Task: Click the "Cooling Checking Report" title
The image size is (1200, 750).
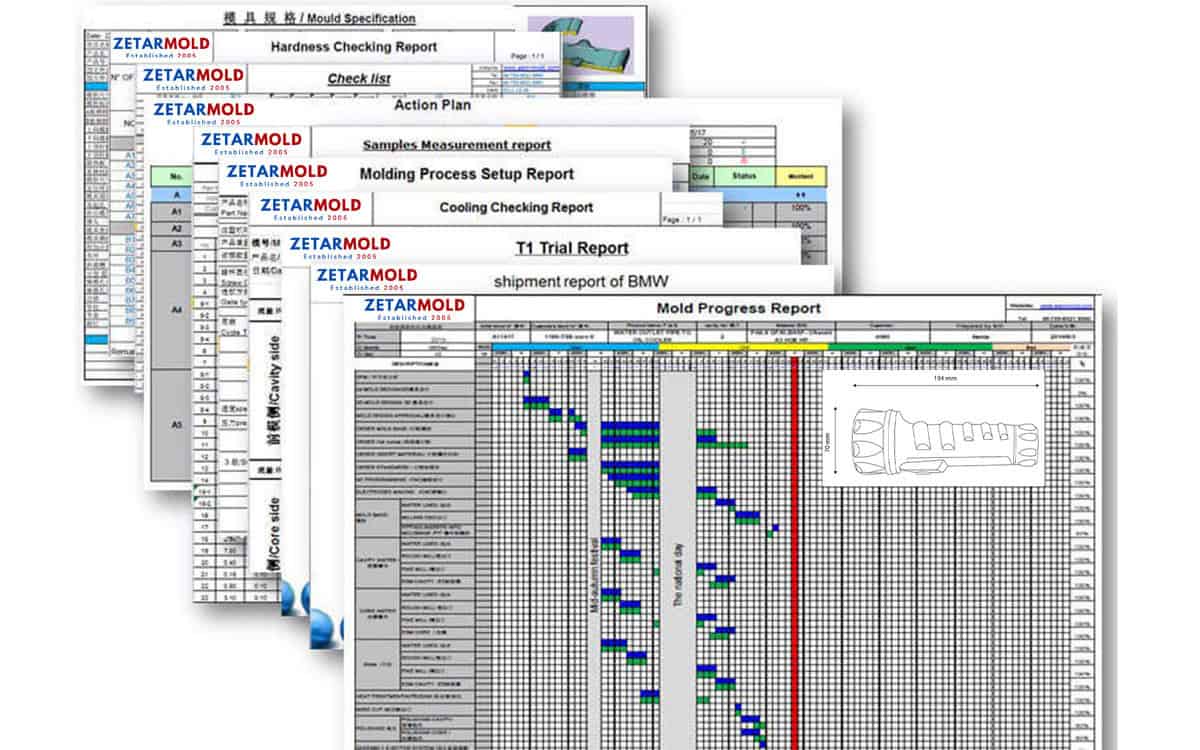Action: 516,208
